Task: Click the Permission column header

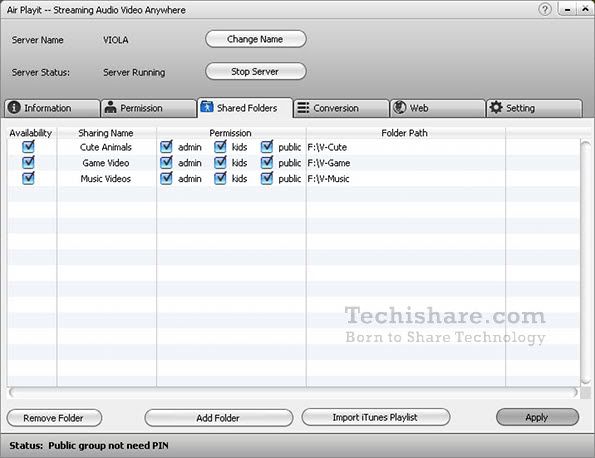Action: click(x=230, y=133)
